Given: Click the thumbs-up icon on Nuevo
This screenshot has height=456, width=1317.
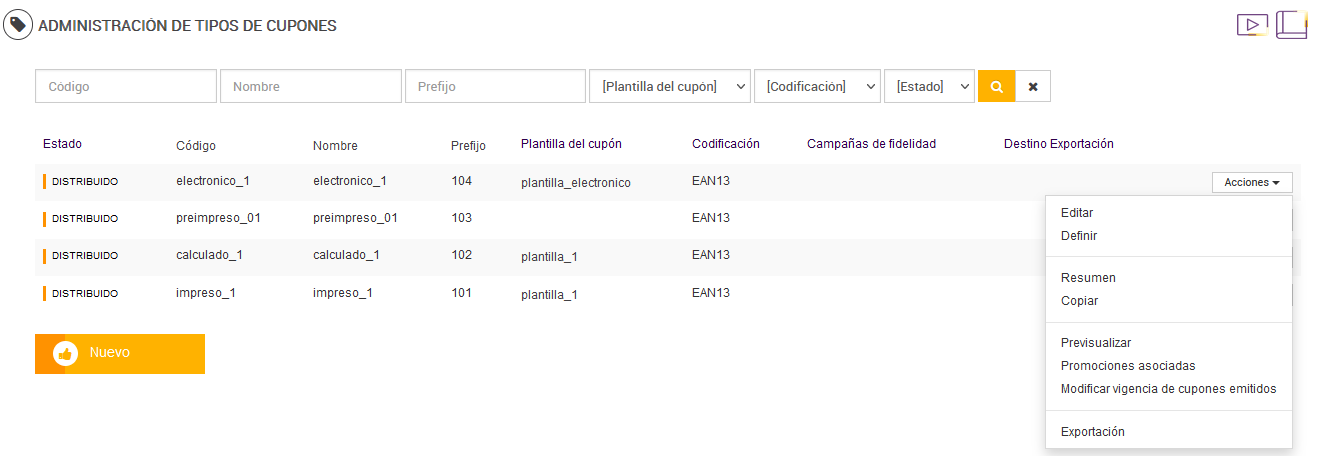Looking at the screenshot, I should pyautogui.click(x=66, y=353).
